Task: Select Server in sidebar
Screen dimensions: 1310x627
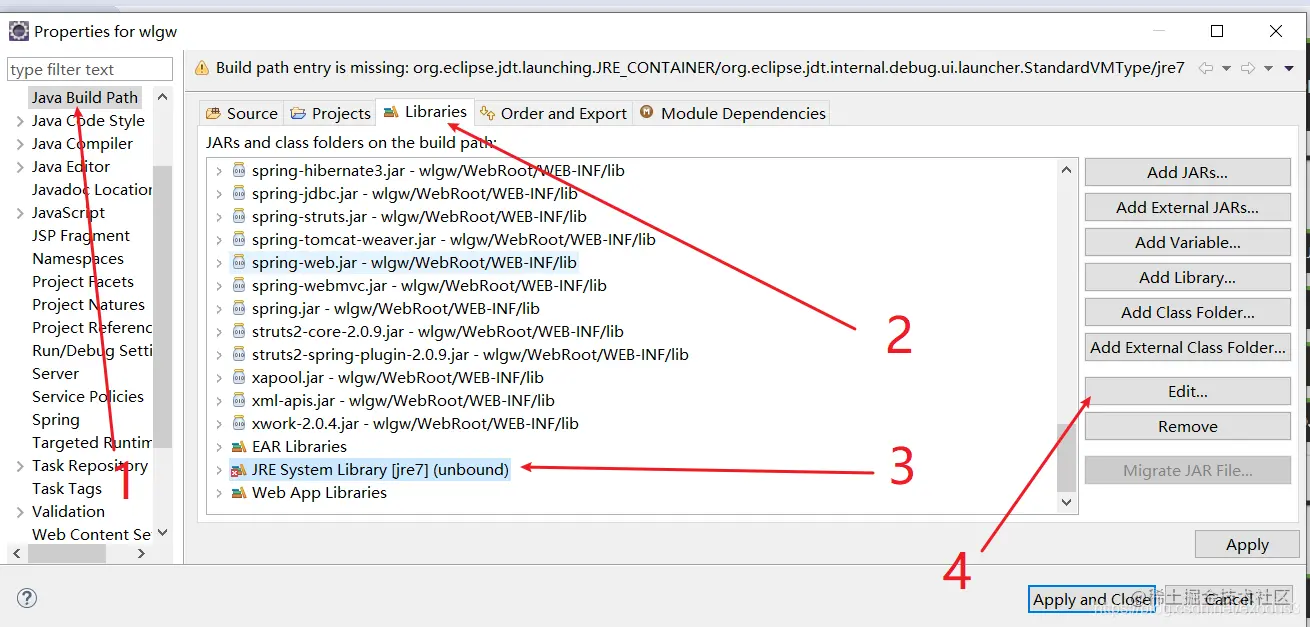Action: pos(55,373)
